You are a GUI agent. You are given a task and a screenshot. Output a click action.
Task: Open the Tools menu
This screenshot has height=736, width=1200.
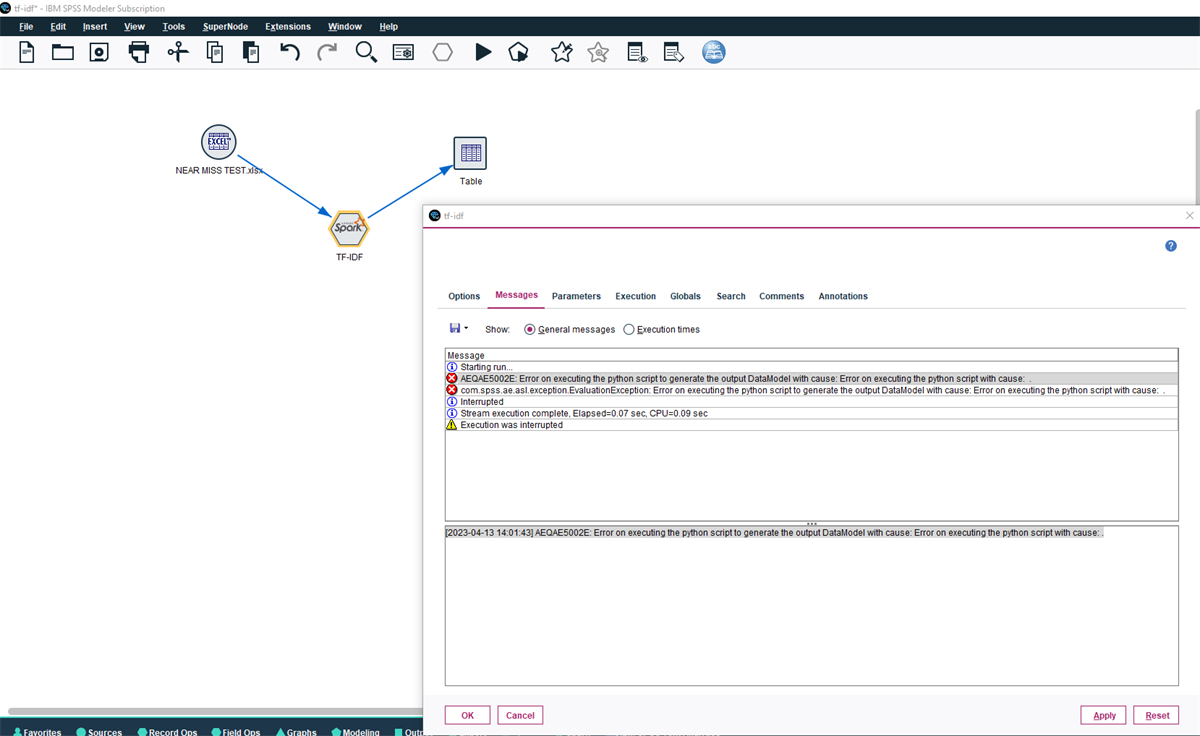173,26
